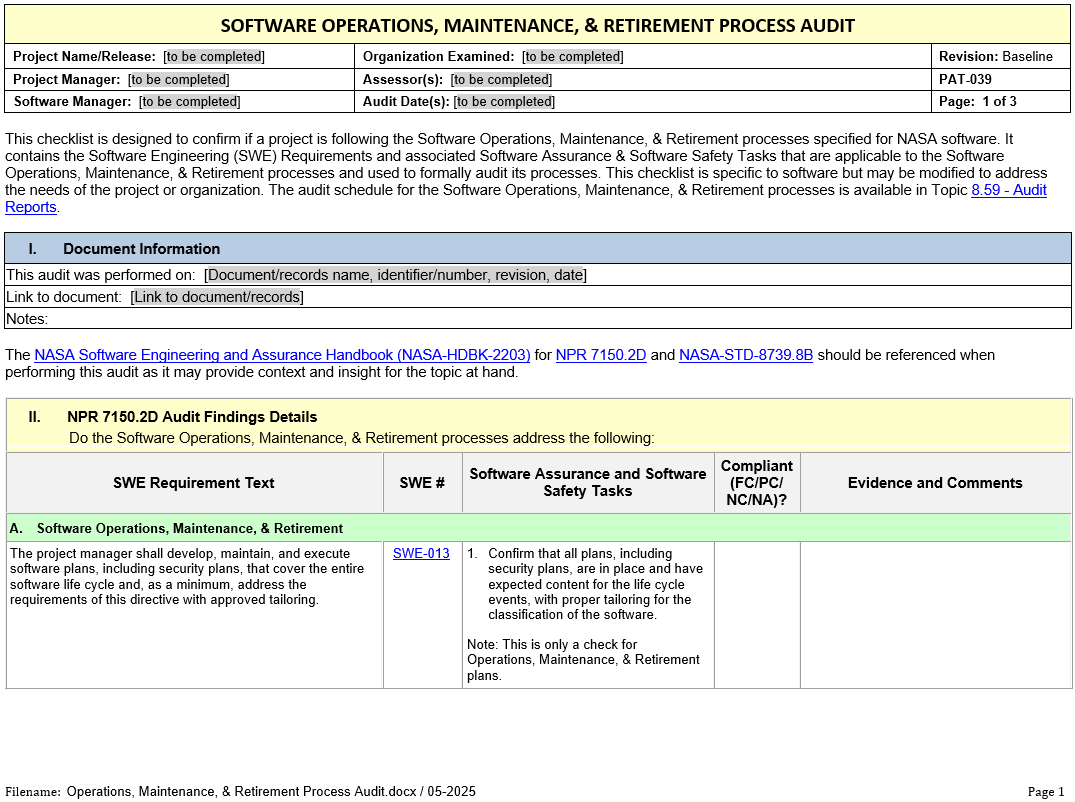Click the Document Information section header
This screenshot has width=1075, height=802.
click(x=141, y=249)
